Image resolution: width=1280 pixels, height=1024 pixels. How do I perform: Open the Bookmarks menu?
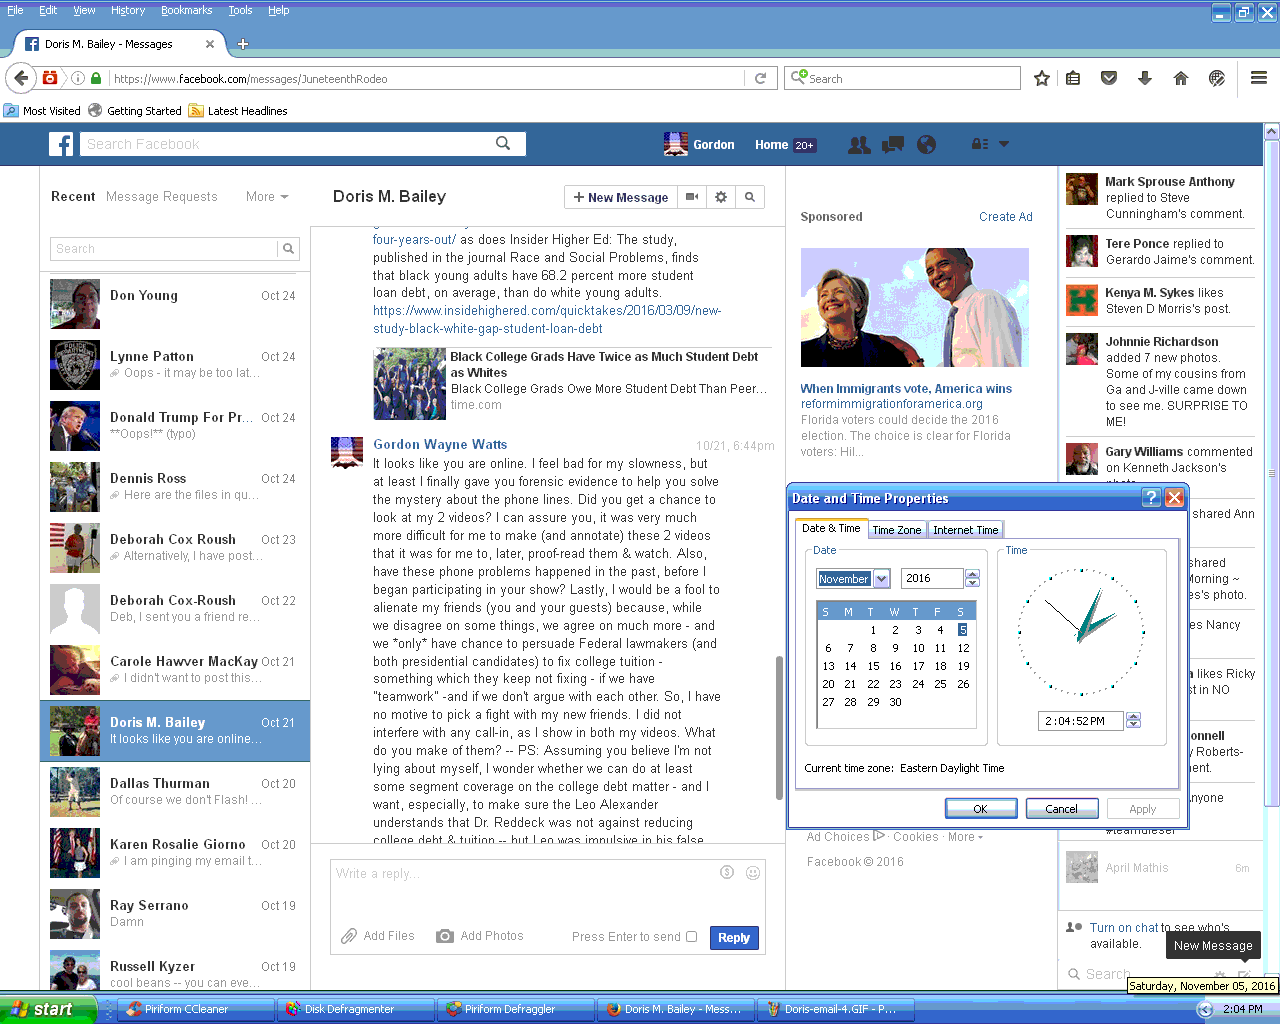[186, 10]
